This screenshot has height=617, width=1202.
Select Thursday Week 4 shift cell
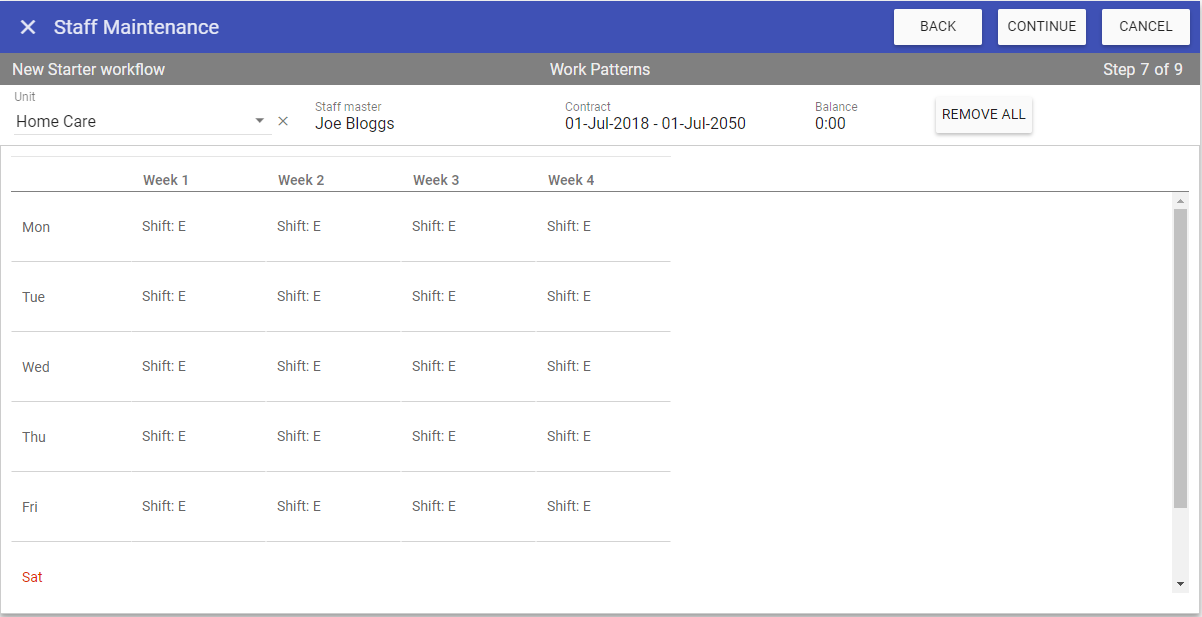(x=569, y=437)
